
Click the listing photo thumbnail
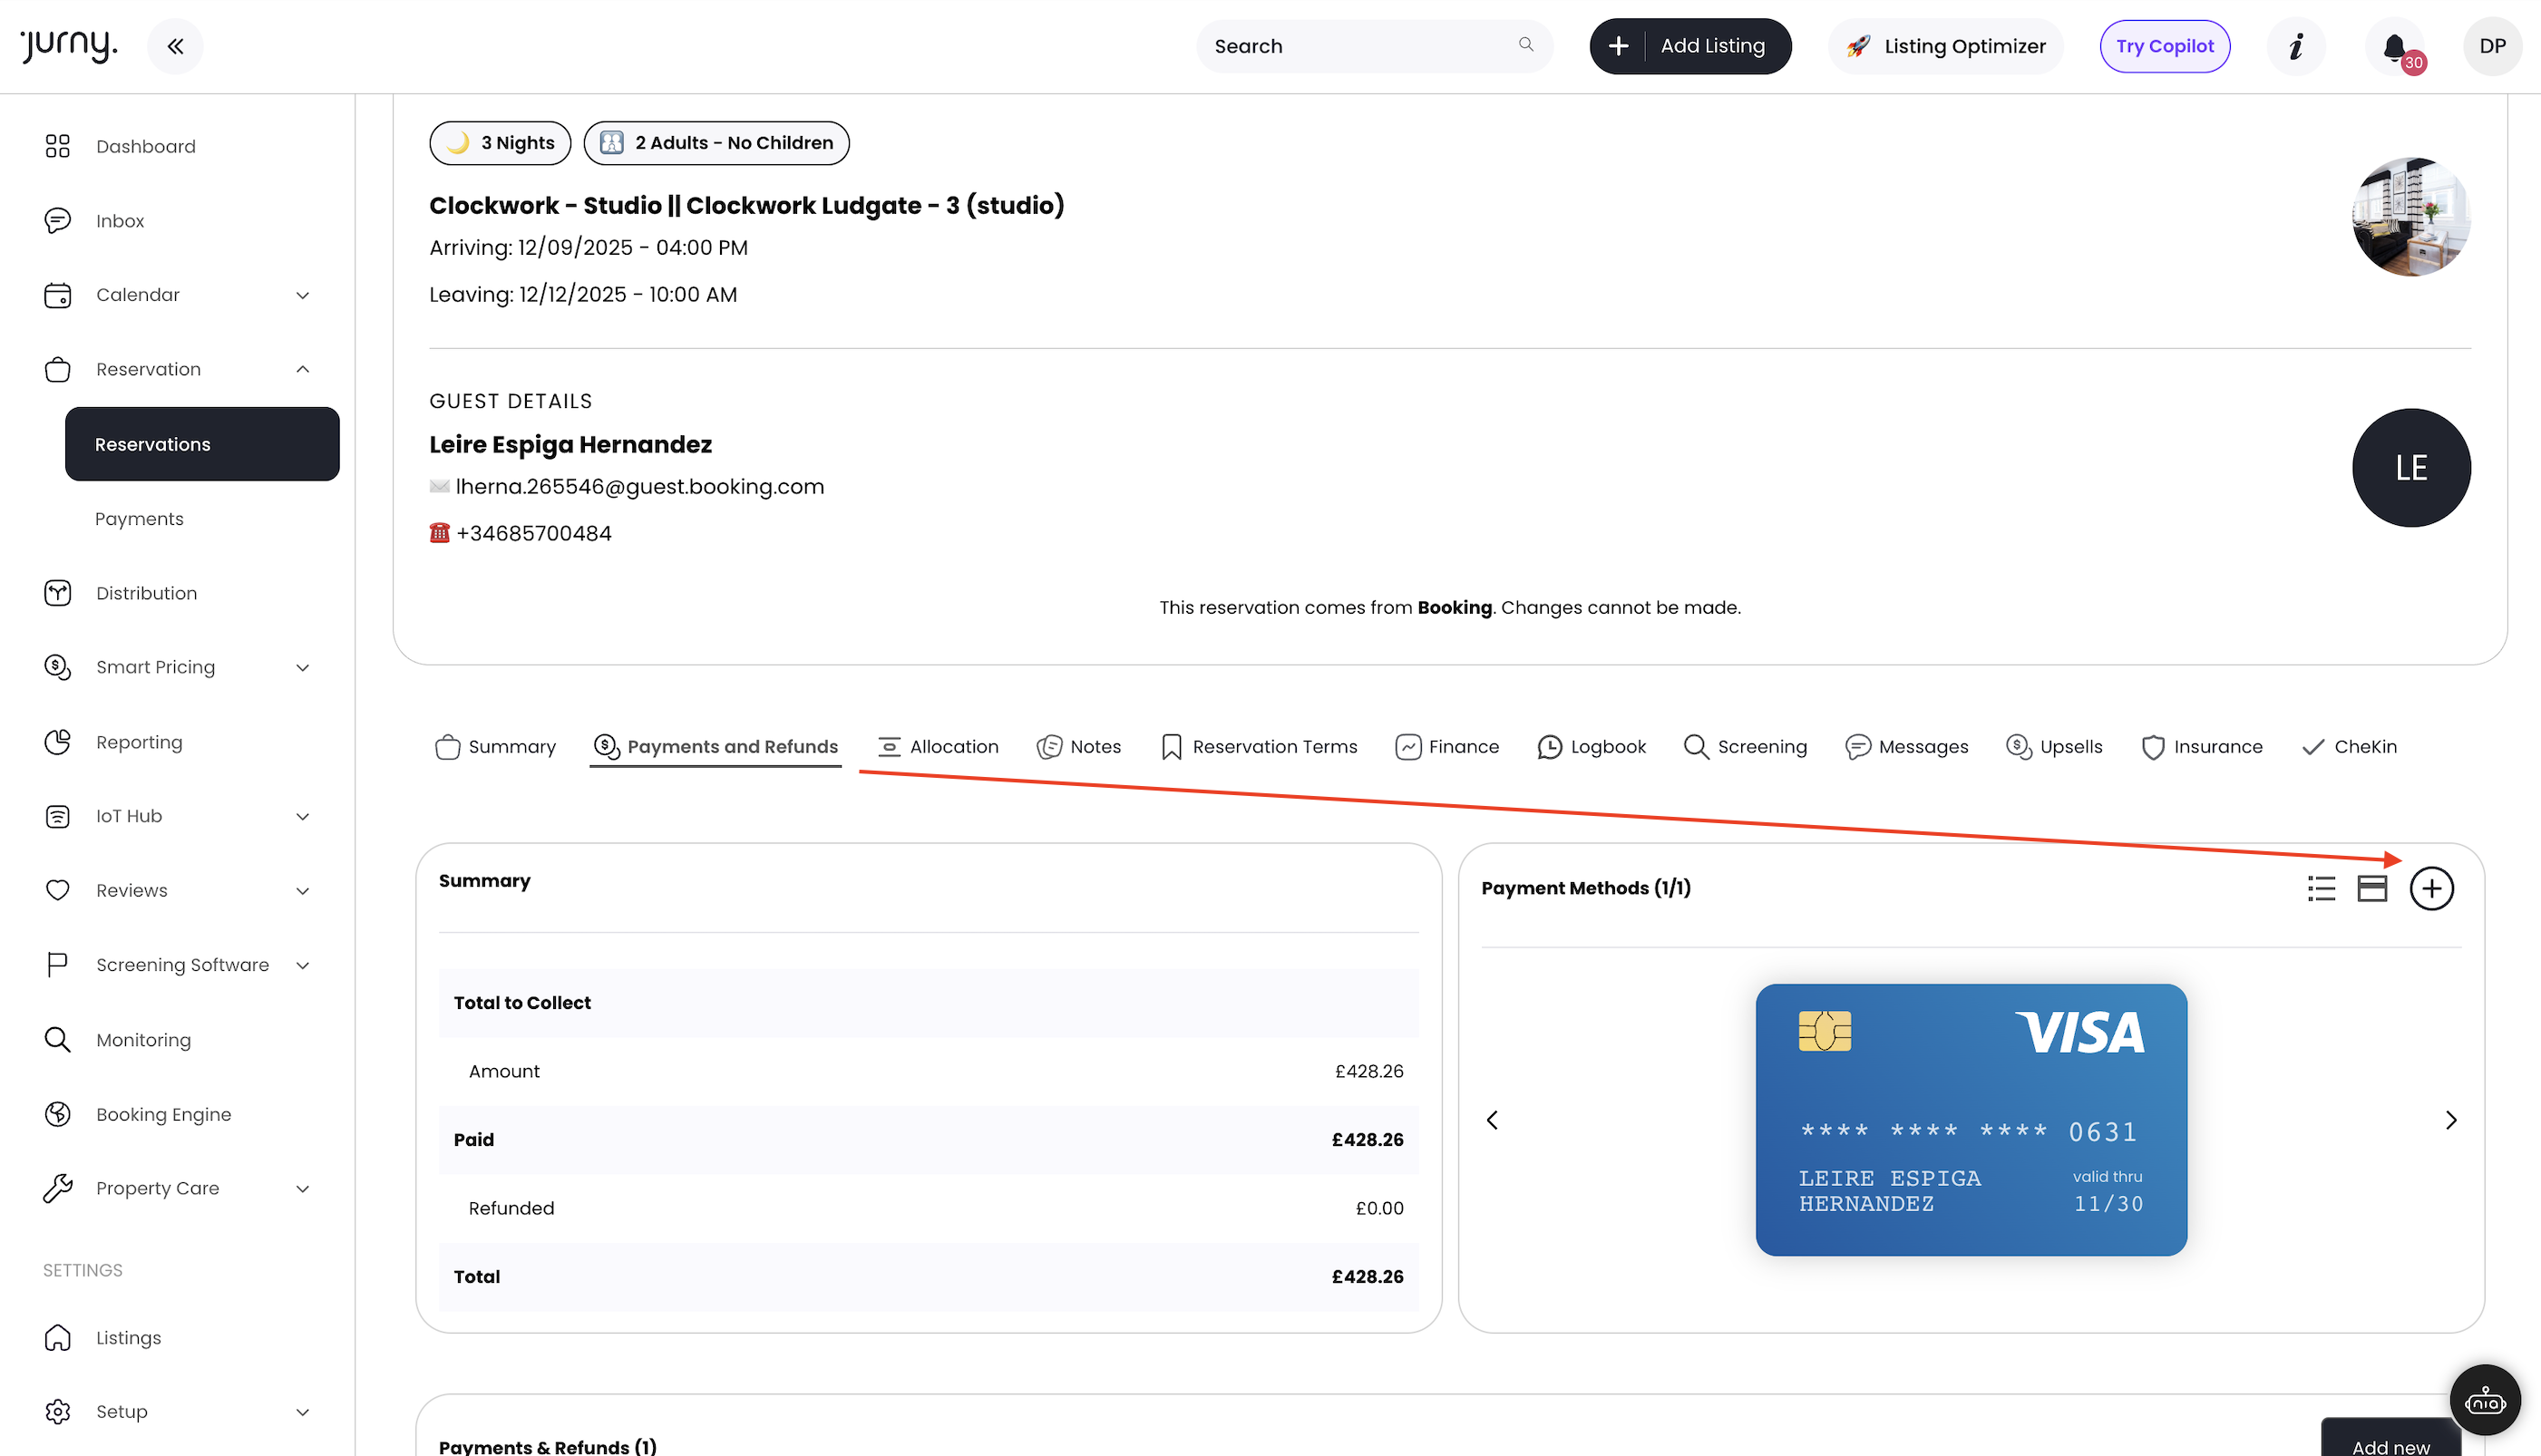(x=2410, y=217)
